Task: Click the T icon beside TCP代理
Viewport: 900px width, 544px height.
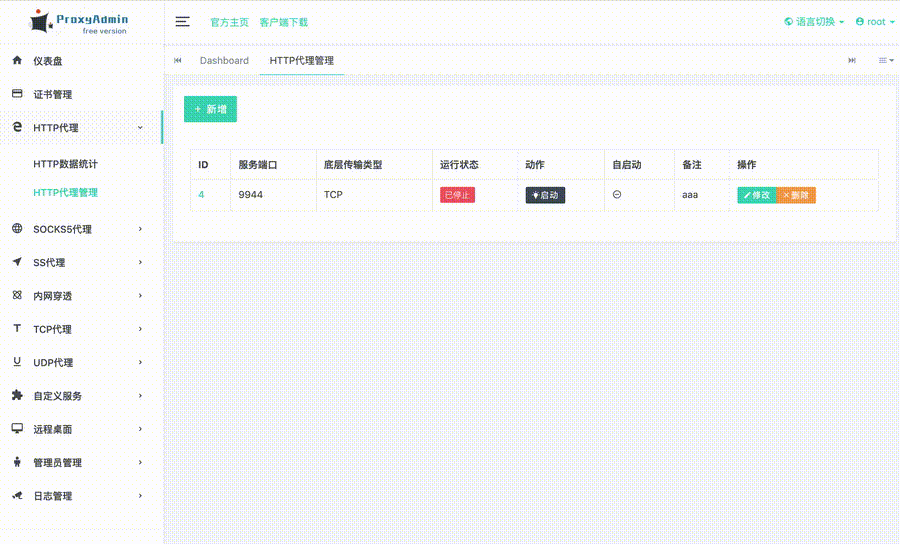Action: [17, 328]
